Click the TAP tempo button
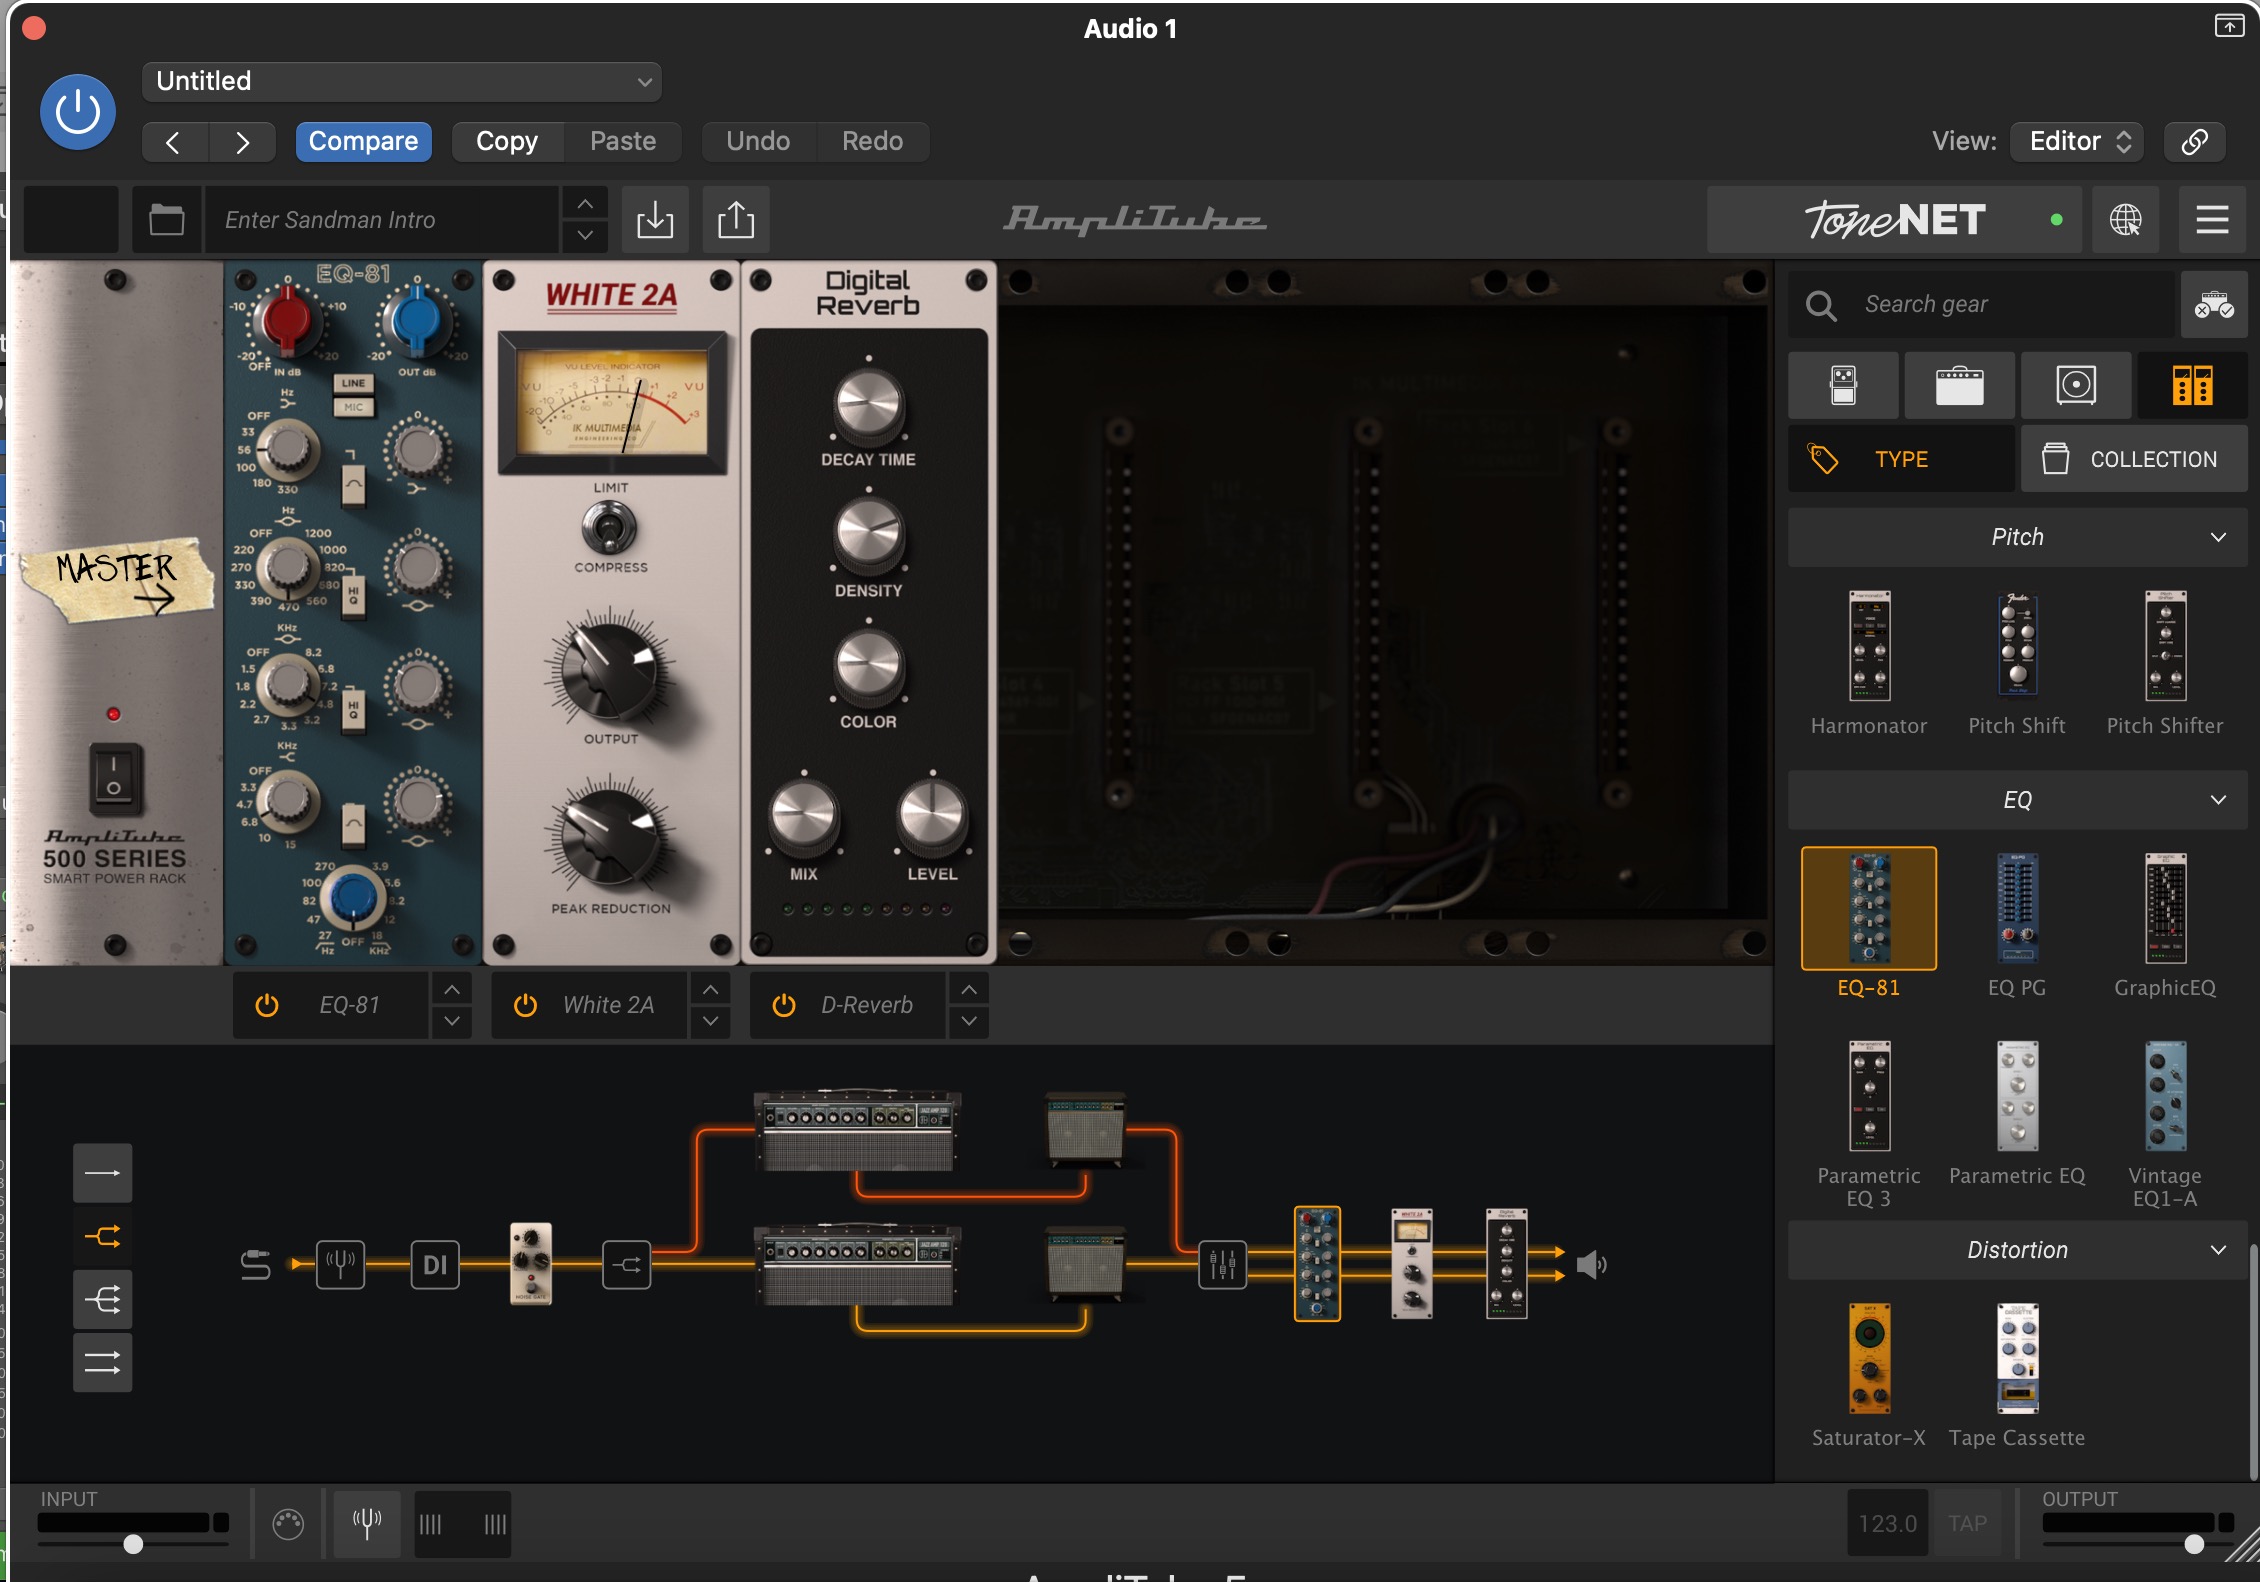This screenshot has height=1582, width=2260. point(1967,1523)
